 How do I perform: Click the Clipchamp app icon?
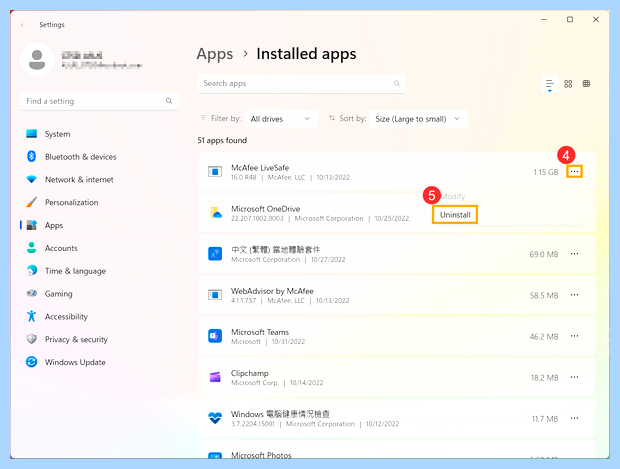click(215, 377)
